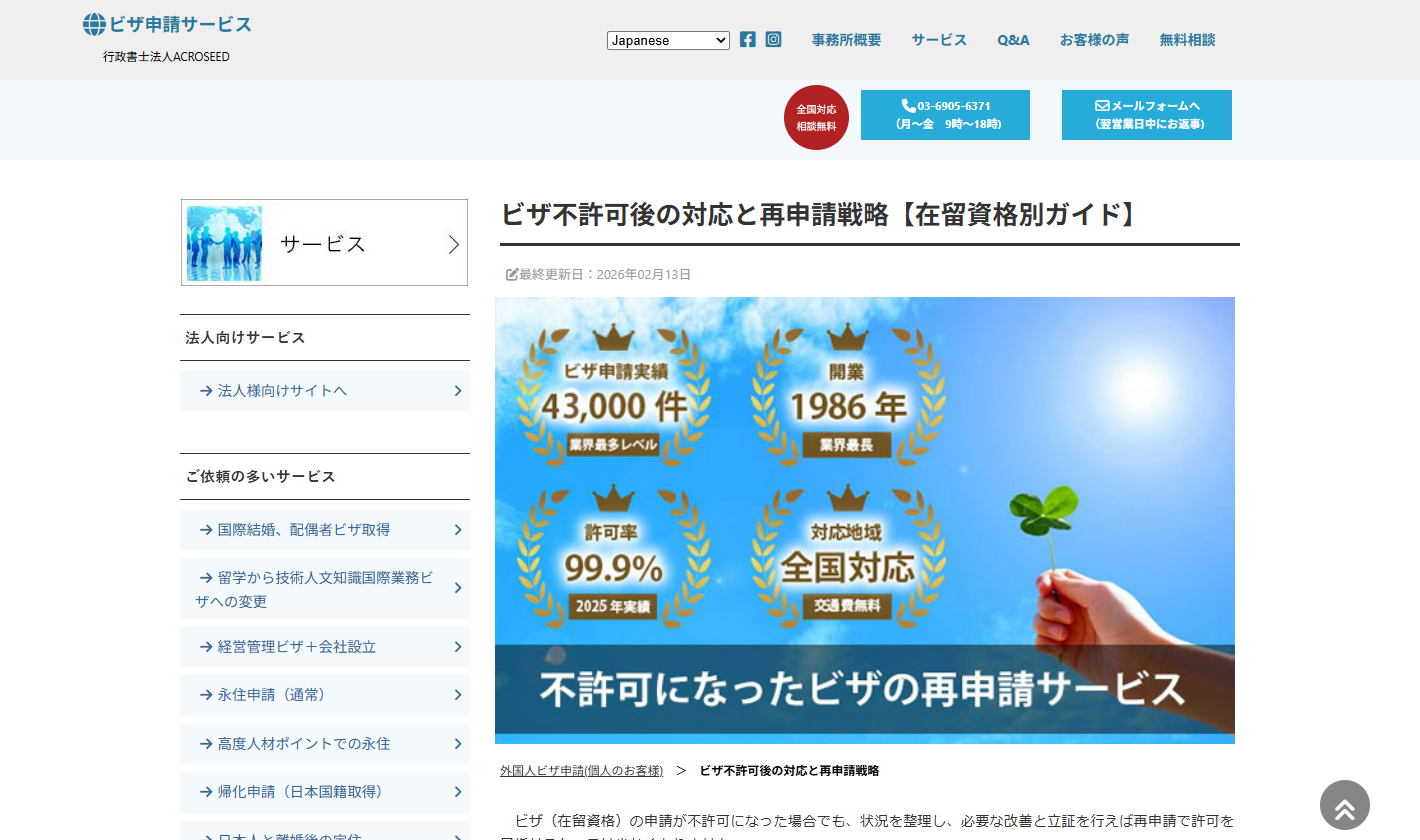Click the visa reapplication banner image
Screen dimensions: 1420x840
[865, 519]
